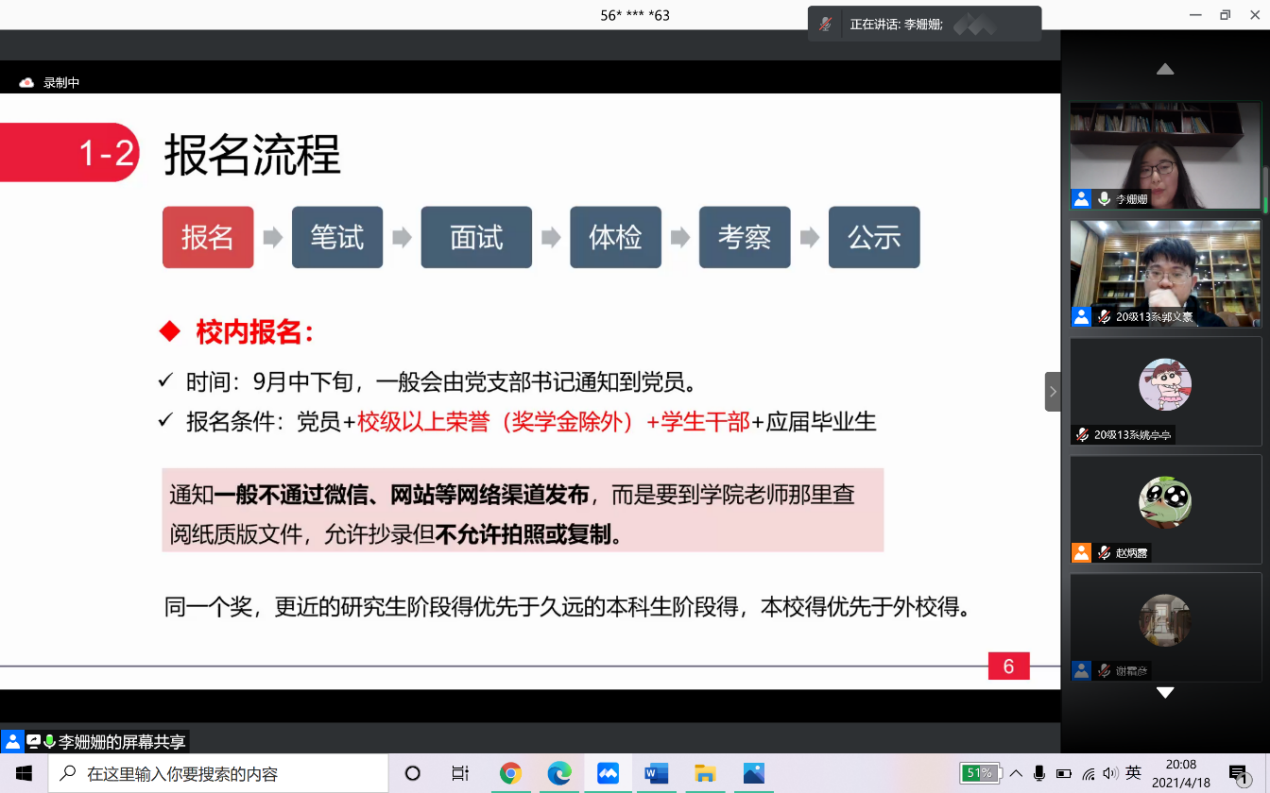Collapse the participant video sidebar chevron
The width and height of the screenshot is (1270, 793).
coord(1052,392)
